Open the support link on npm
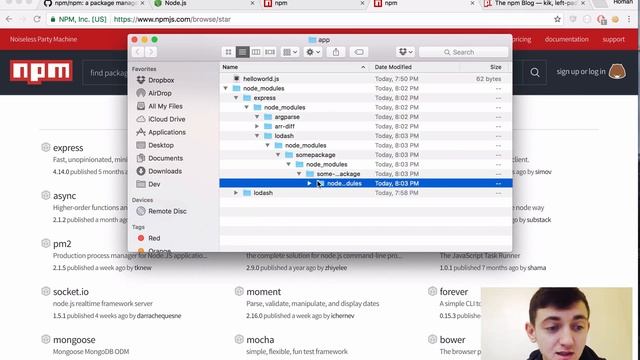 click(613, 40)
